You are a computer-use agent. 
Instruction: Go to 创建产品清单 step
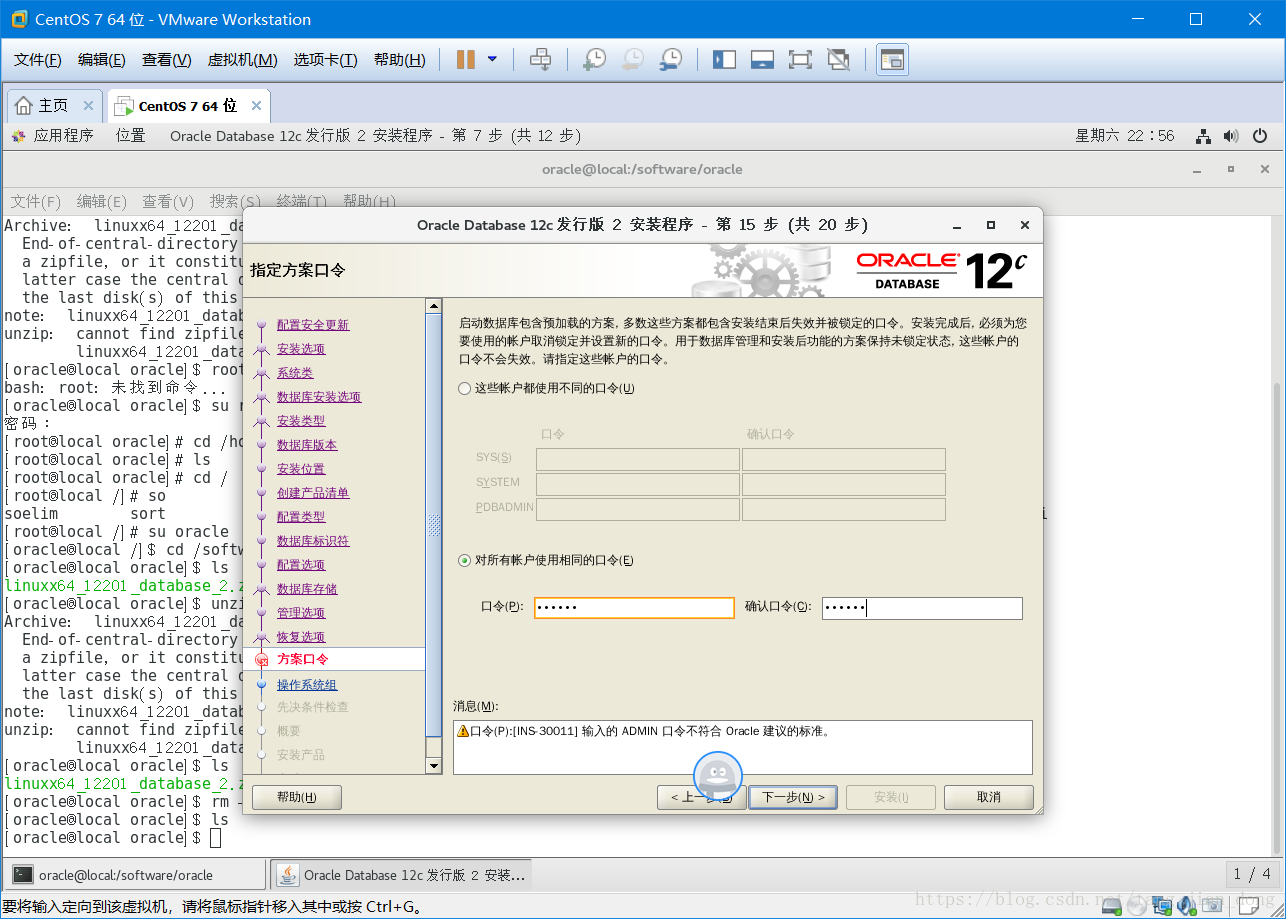coord(313,493)
